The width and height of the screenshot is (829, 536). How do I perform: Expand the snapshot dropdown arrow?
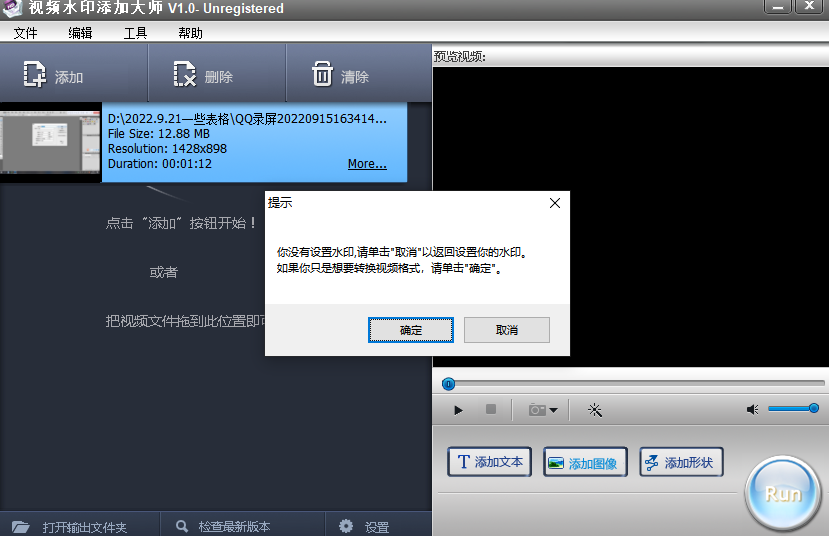[553, 410]
